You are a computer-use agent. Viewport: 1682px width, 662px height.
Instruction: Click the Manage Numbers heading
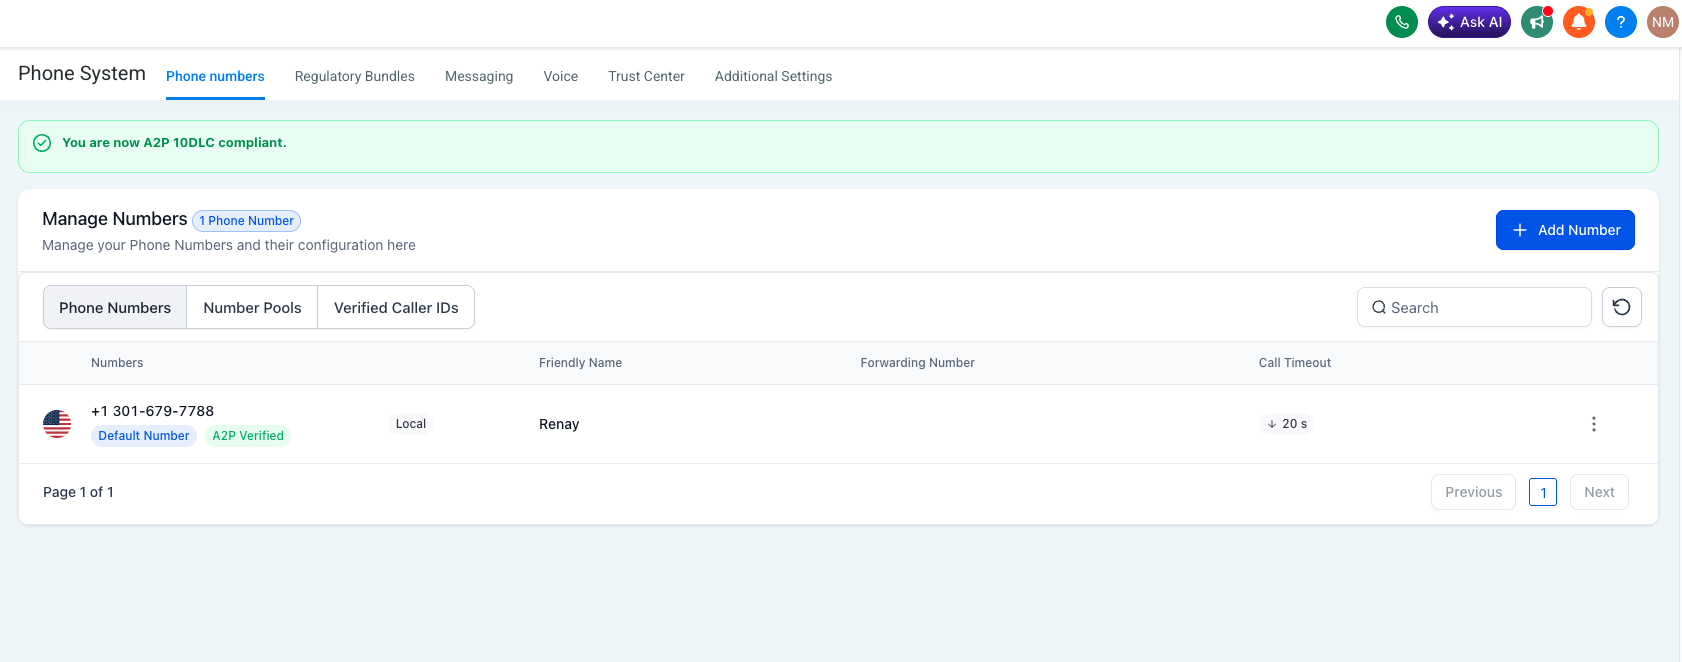pyautogui.click(x=115, y=219)
